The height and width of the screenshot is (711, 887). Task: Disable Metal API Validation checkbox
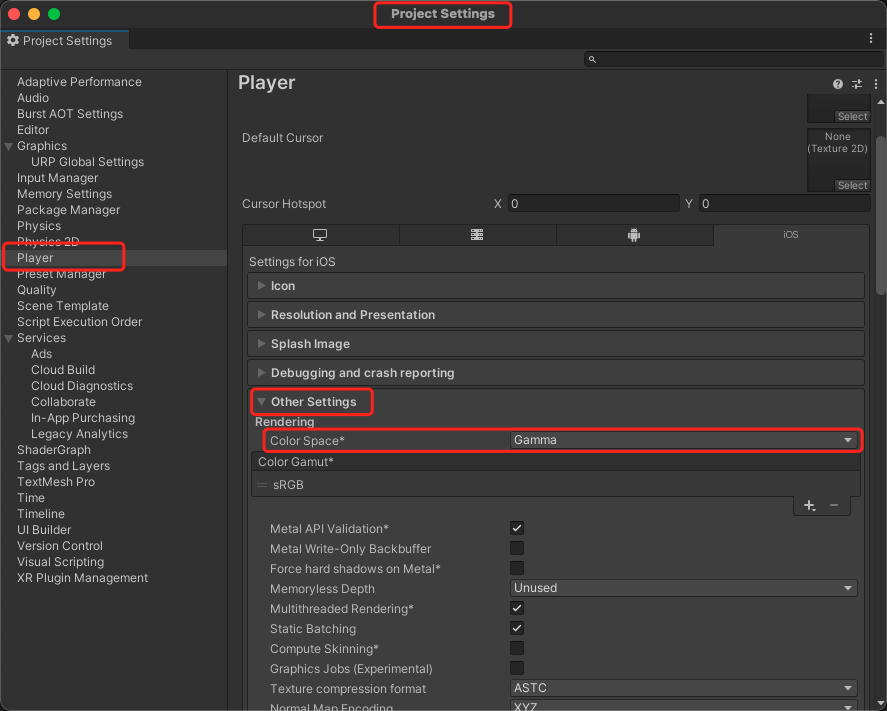(517, 528)
